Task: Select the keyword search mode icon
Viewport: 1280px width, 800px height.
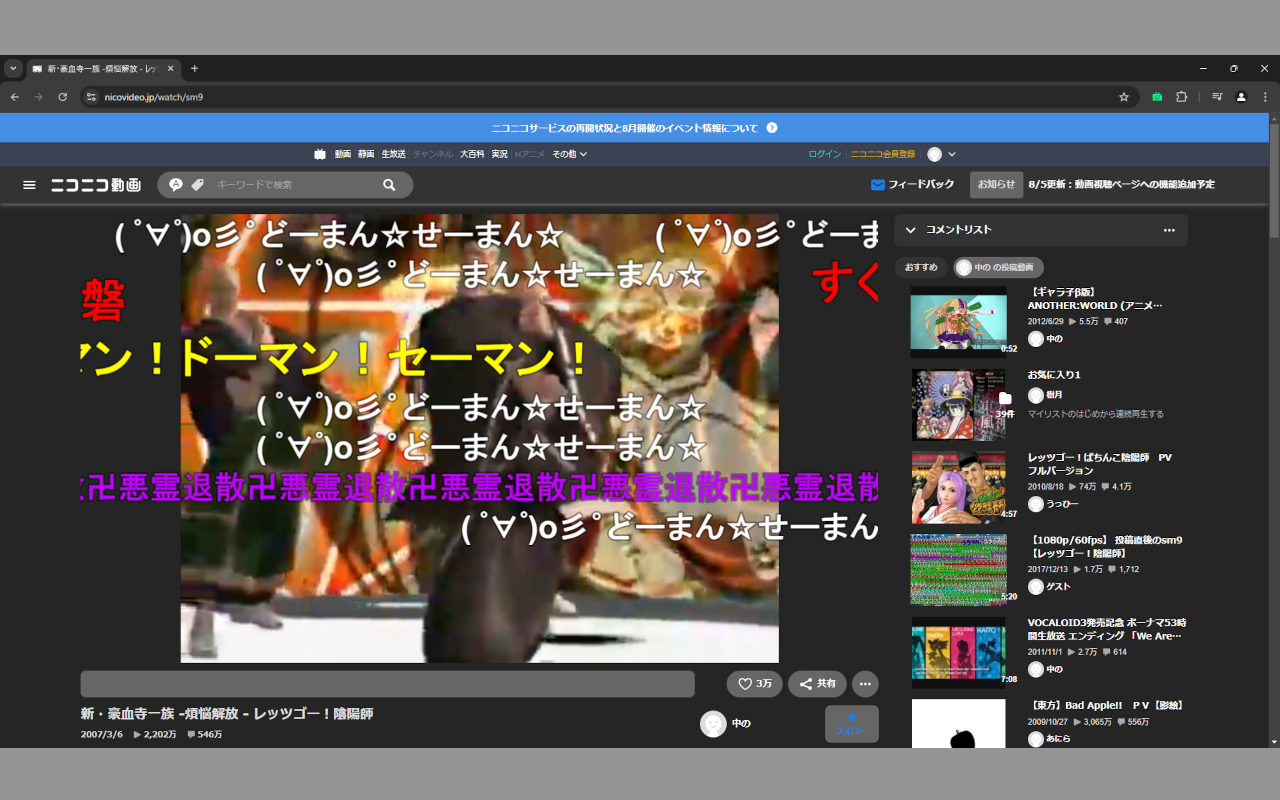Action: (176, 185)
